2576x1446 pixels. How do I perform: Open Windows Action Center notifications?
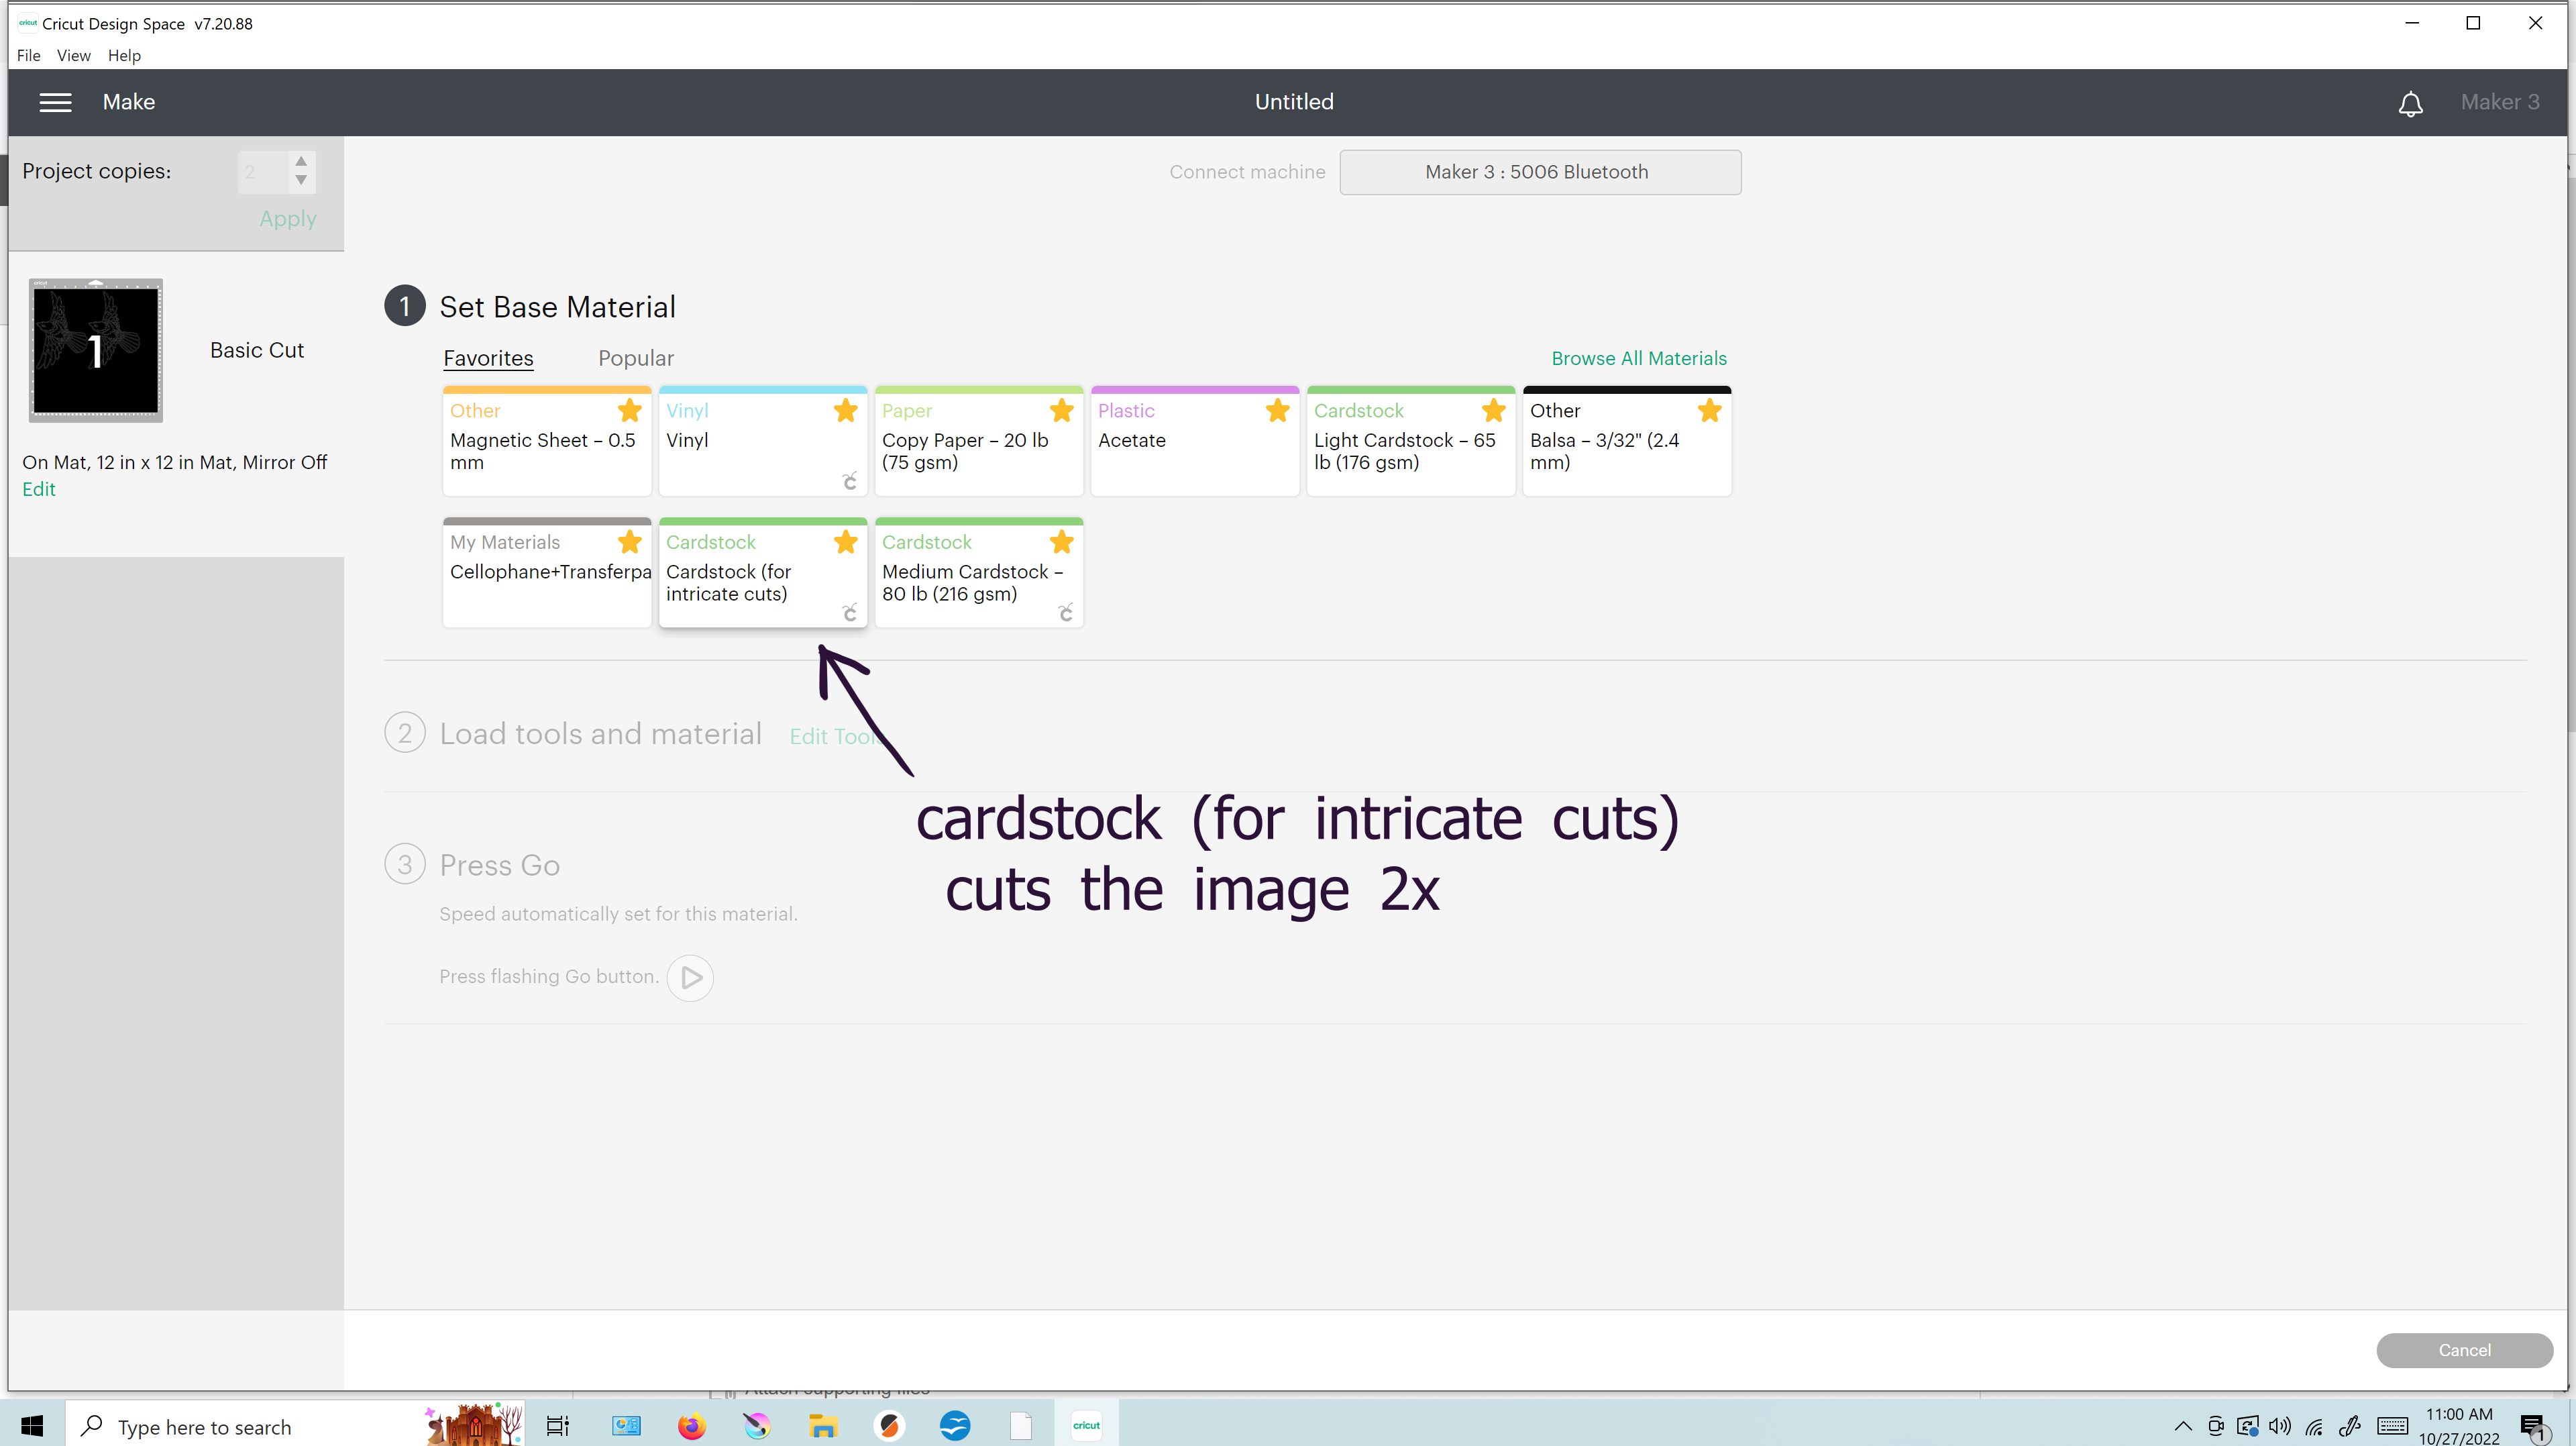[2534, 1427]
